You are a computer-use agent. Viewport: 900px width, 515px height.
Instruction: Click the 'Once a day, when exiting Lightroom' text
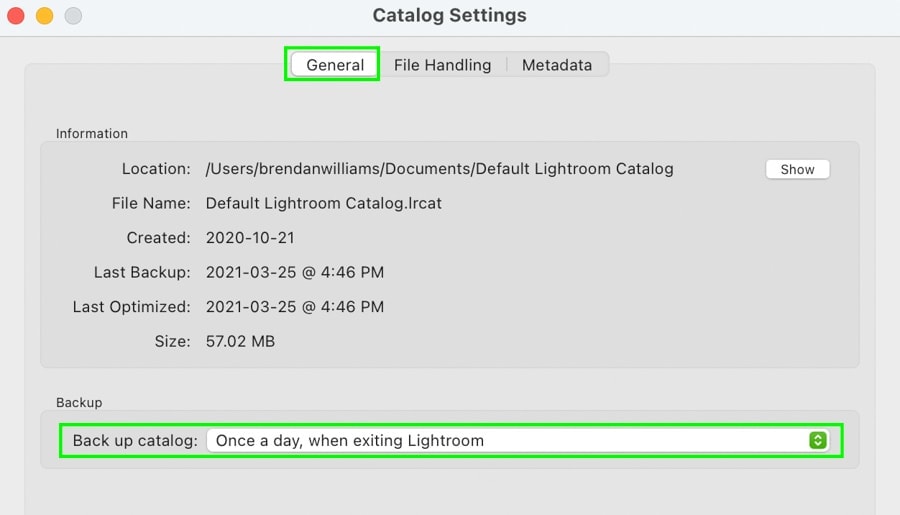pos(350,440)
